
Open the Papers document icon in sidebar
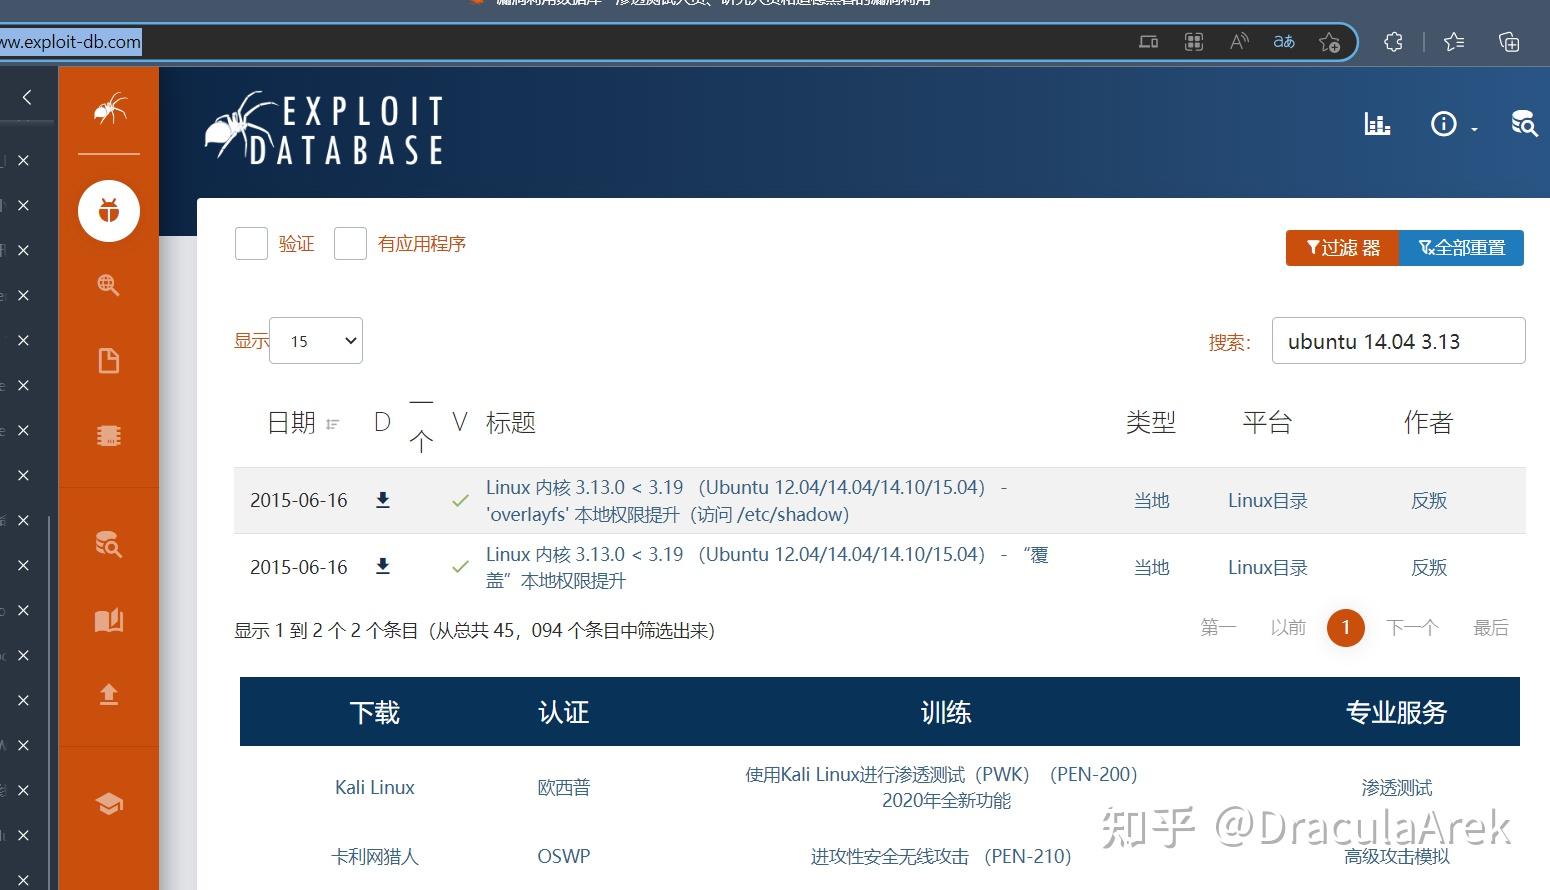click(109, 361)
